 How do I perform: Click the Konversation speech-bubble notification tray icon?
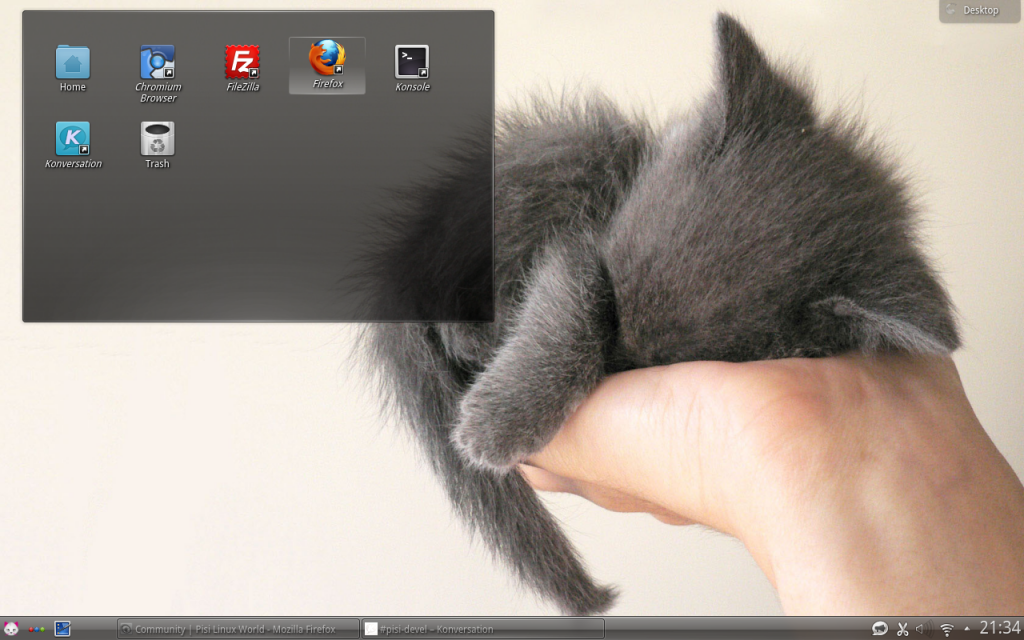(x=878, y=628)
